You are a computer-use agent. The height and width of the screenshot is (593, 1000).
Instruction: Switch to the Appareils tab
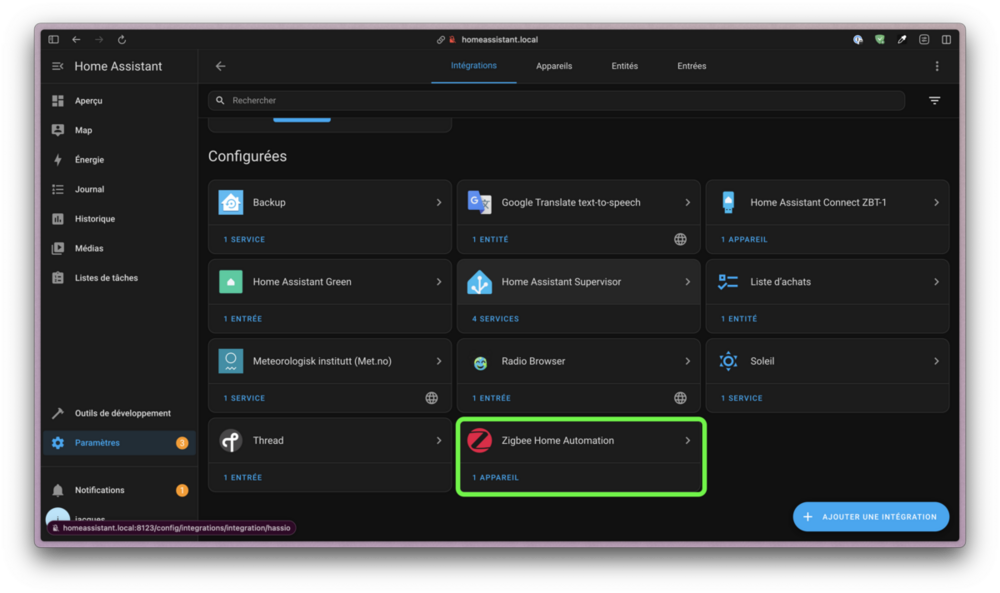554,66
